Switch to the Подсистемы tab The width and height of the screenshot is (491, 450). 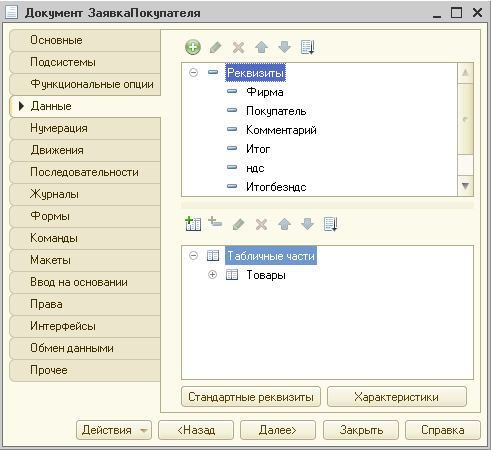85,62
